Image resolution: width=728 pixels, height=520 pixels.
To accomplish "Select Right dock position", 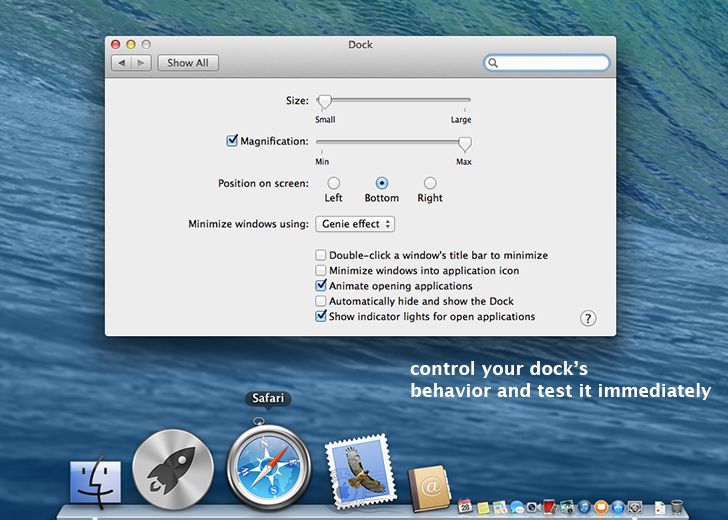I will tap(430, 183).
